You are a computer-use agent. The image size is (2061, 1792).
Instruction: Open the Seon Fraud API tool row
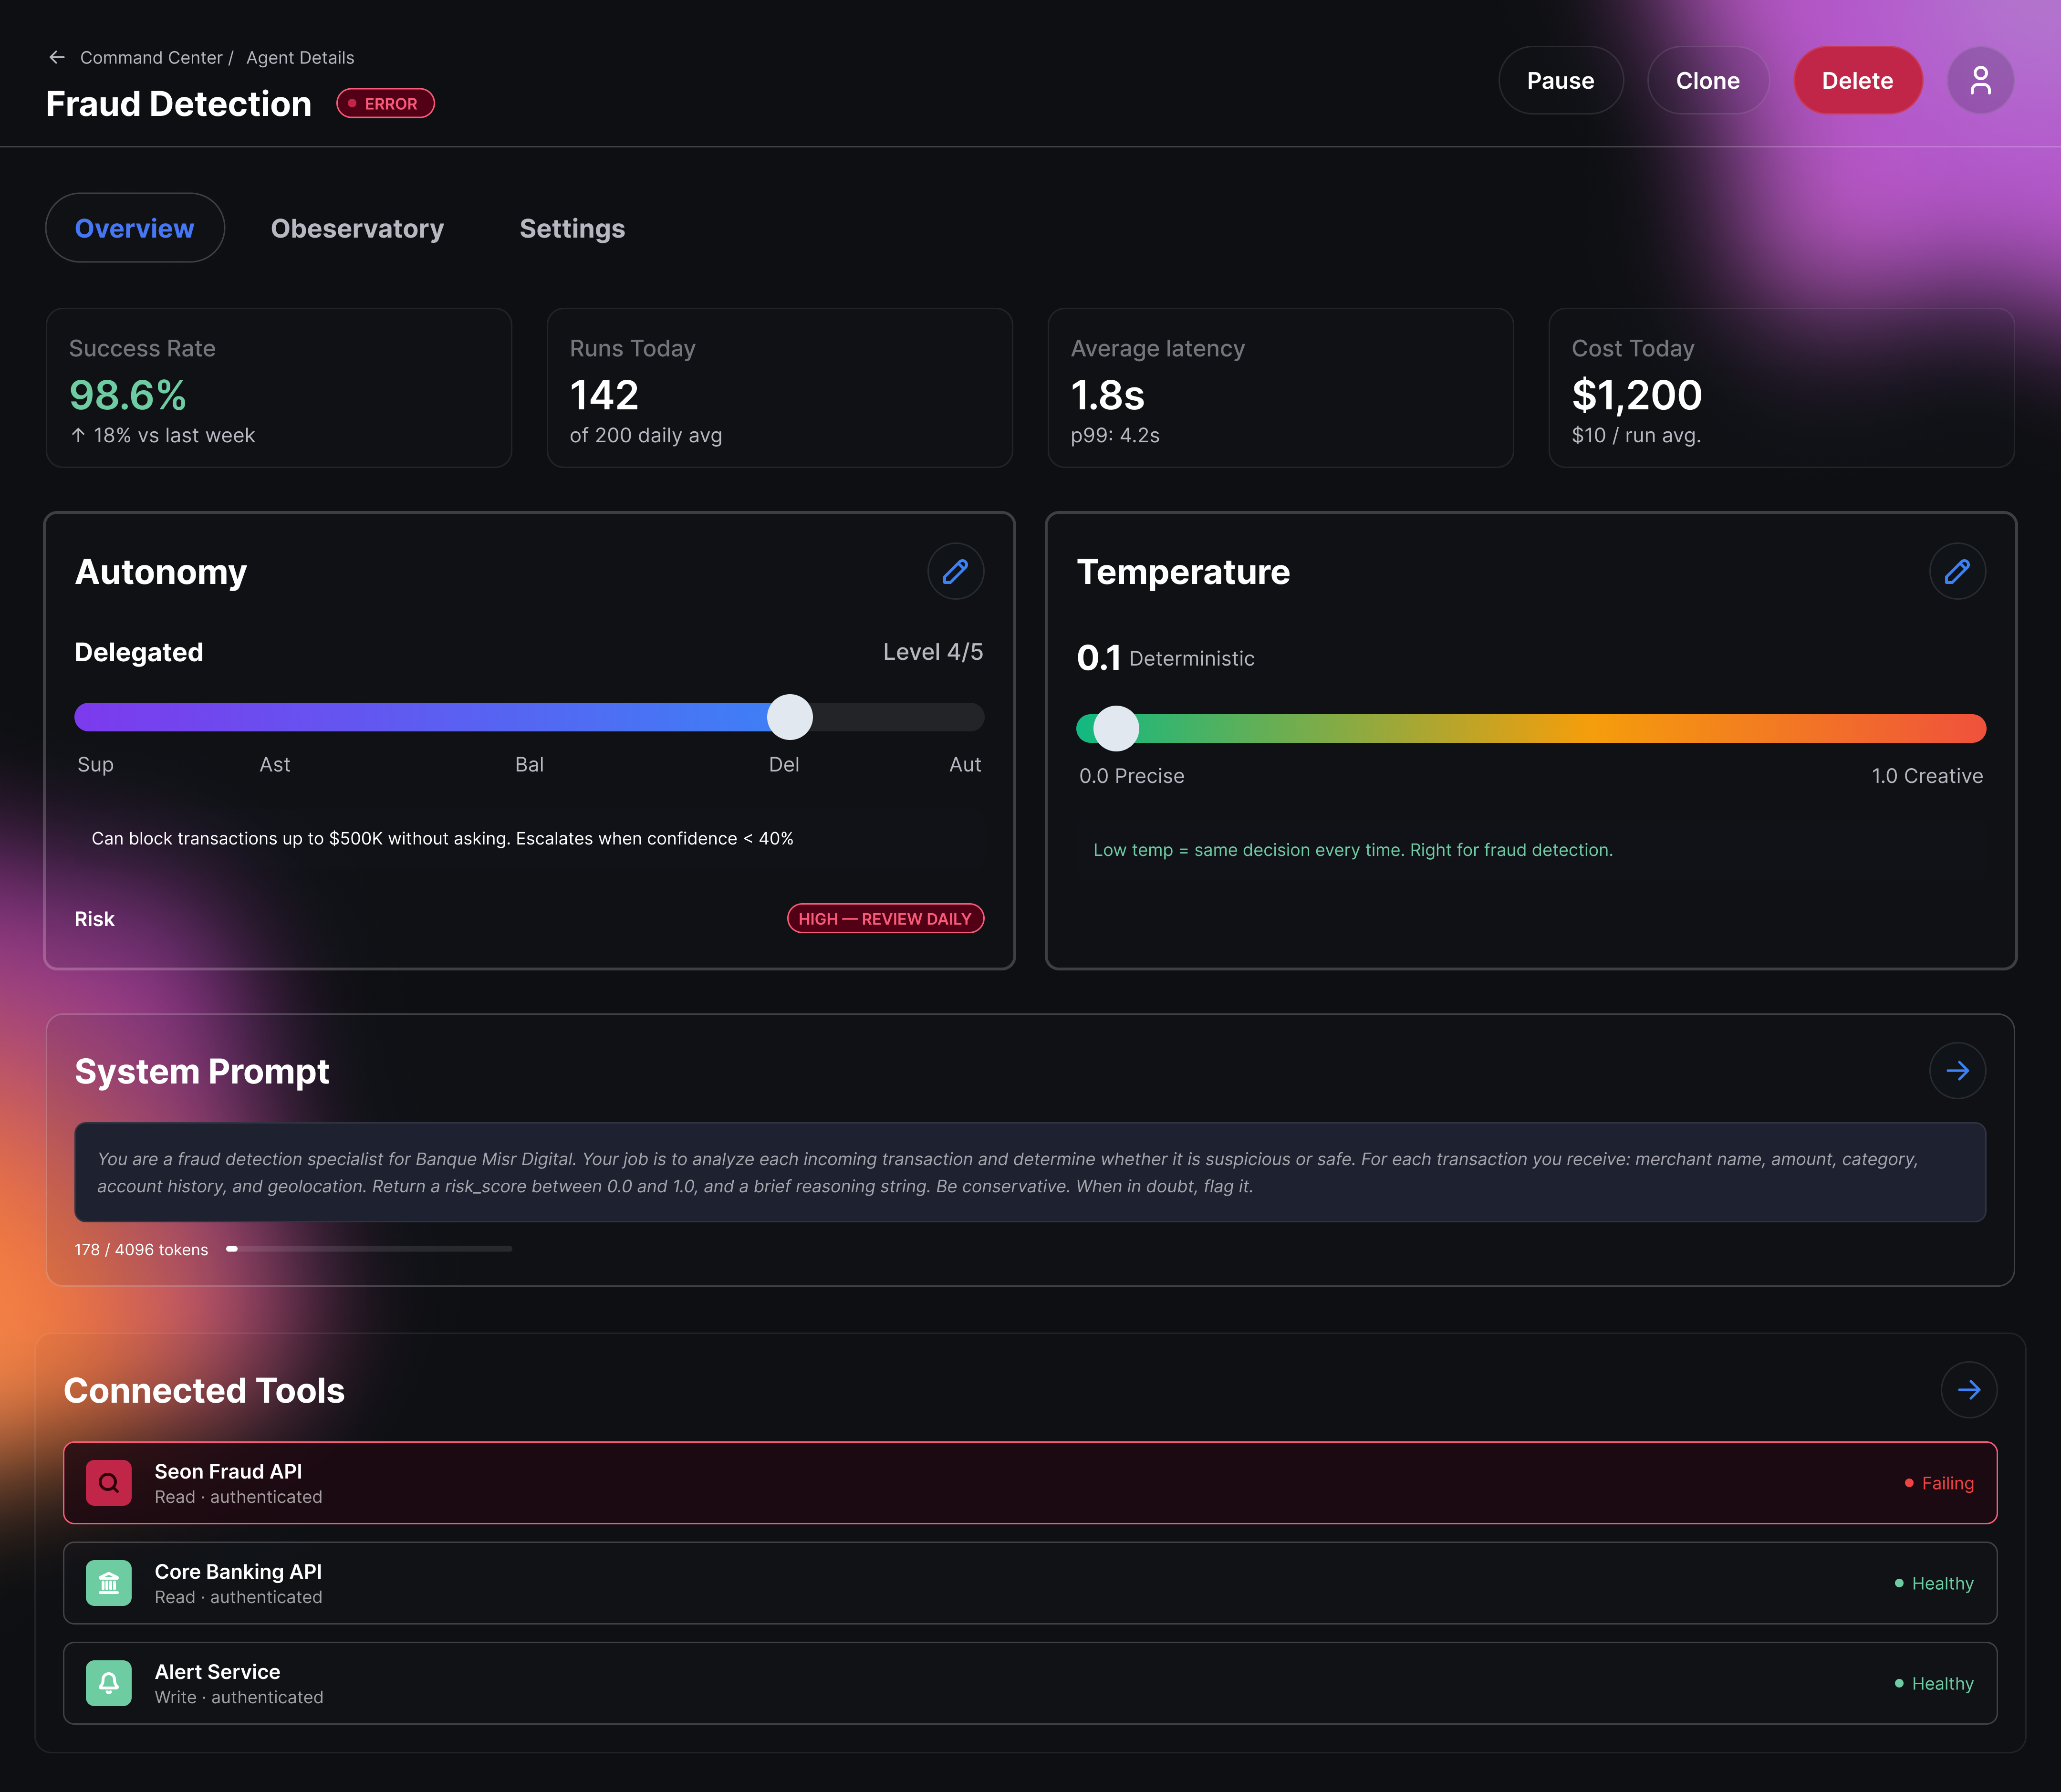(1030, 1483)
